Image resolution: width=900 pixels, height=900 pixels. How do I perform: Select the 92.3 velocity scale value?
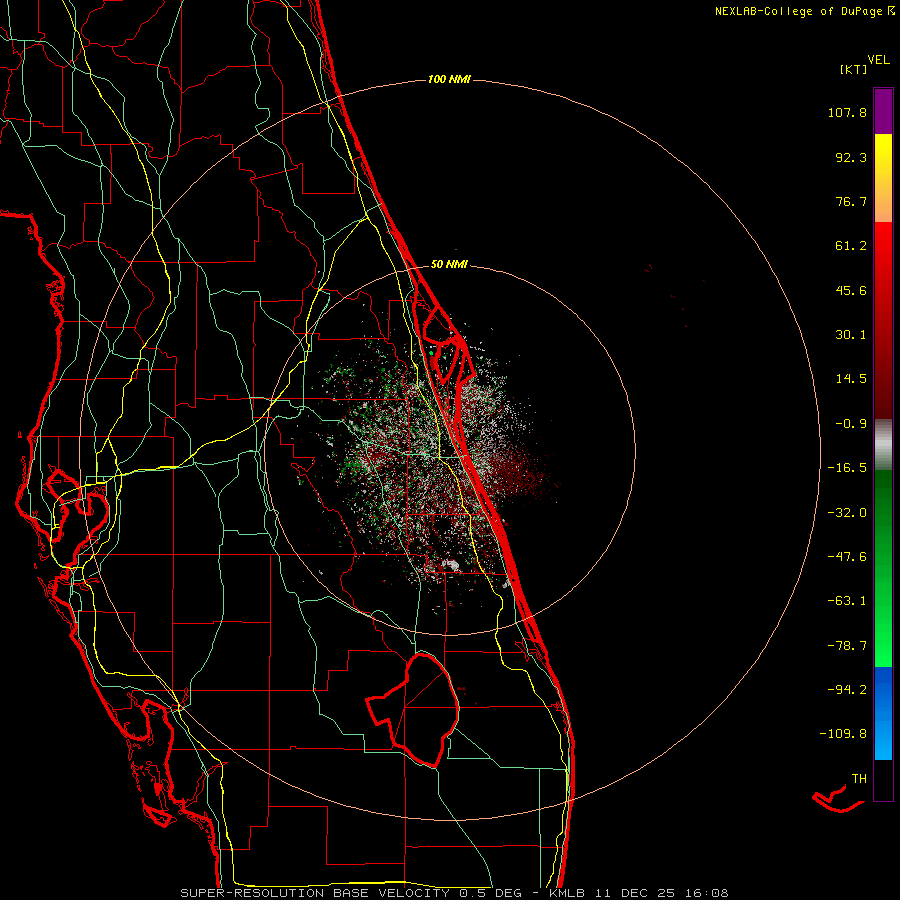point(851,157)
